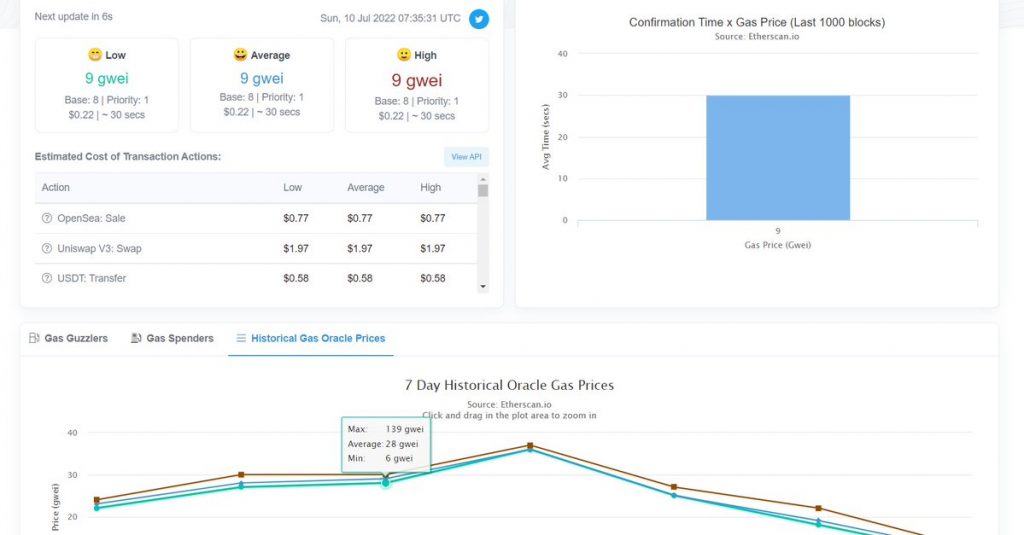Click the first brown square chart marker
Screen dimensions: 1024x535
(x=97, y=500)
